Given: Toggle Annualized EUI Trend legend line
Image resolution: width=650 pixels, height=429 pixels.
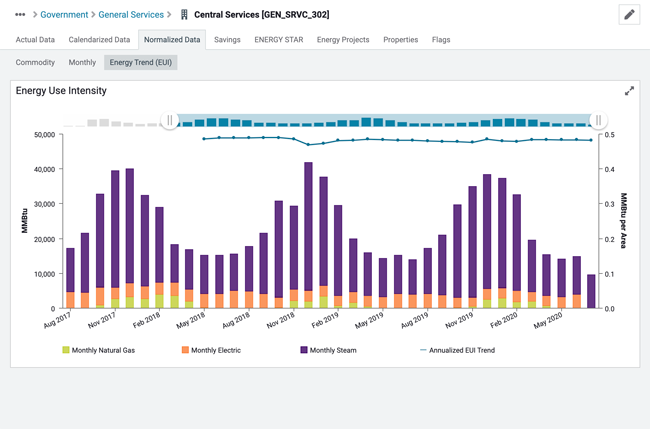Looking at the screenshot, I should tap(462, 350).
